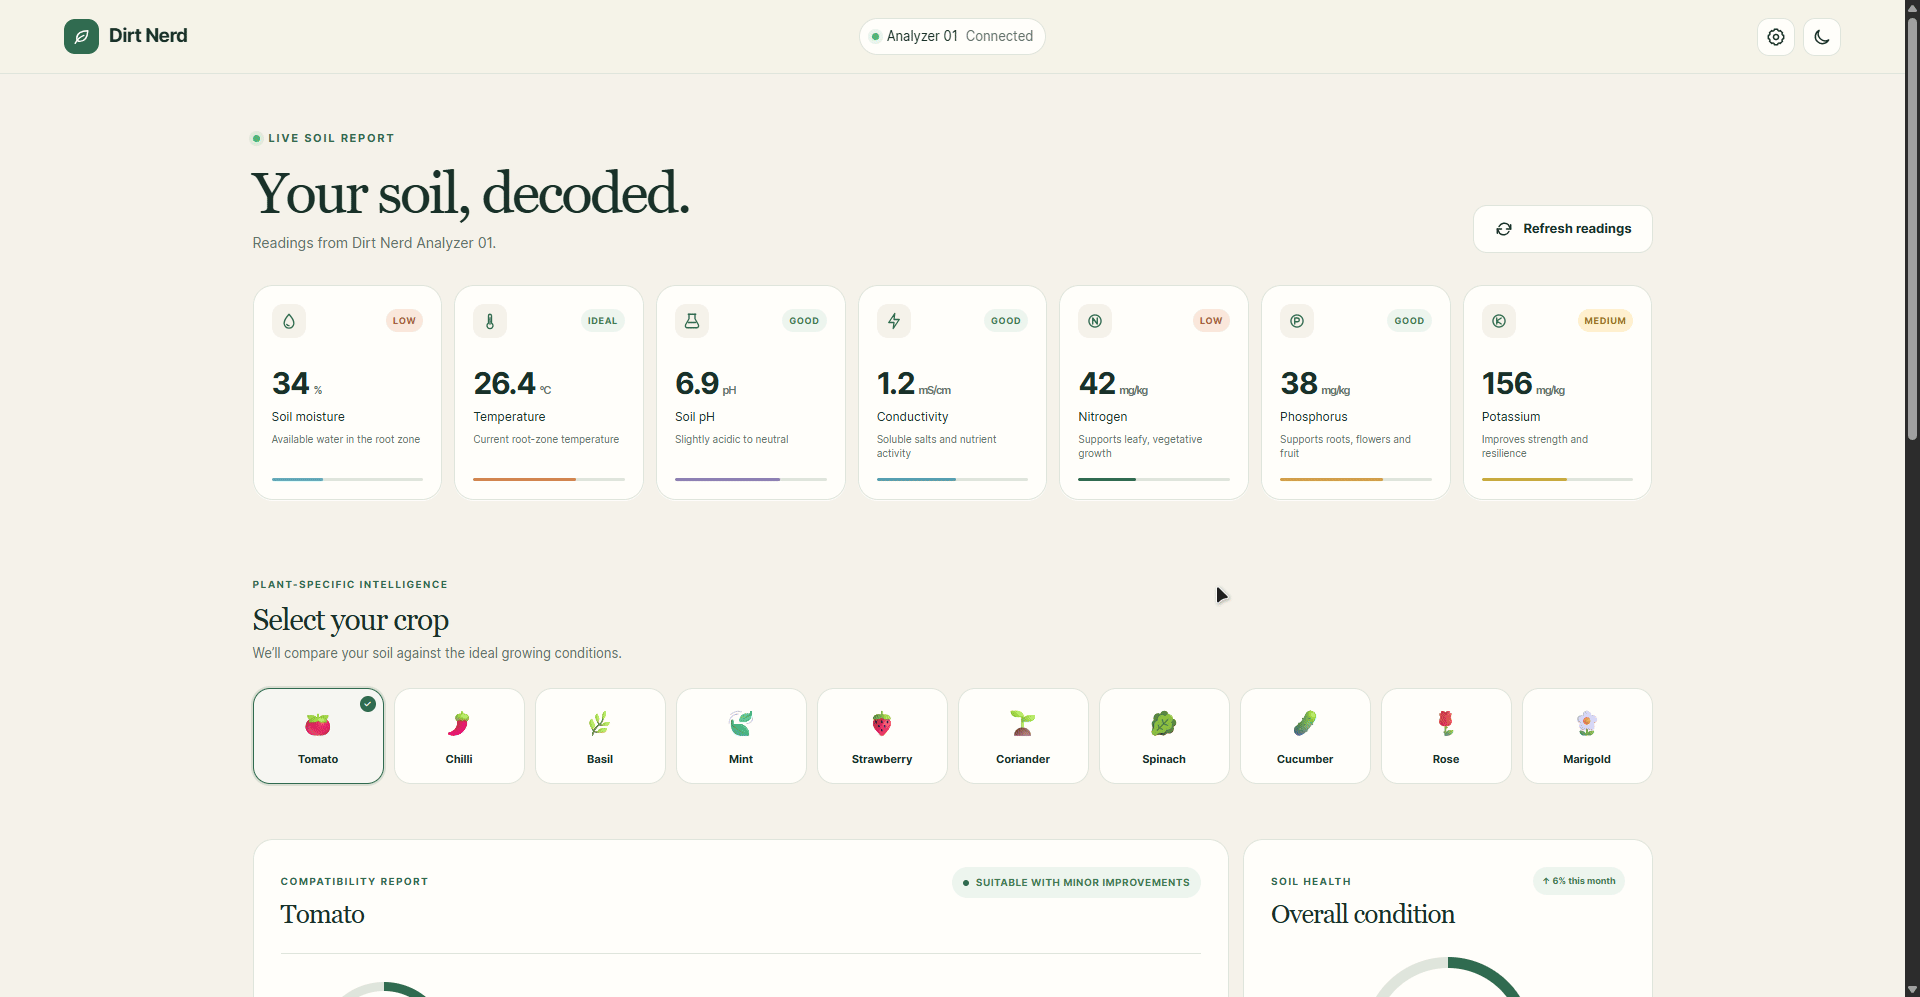Click the Soil moisture progress bar
This screenshot has height=997, width=1920.
pos(347,480)
